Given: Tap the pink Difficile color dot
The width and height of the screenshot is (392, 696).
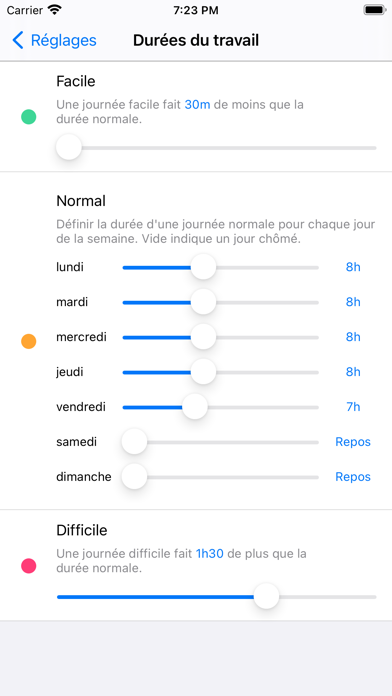Looking at the screenshot, I should point(29,566).
